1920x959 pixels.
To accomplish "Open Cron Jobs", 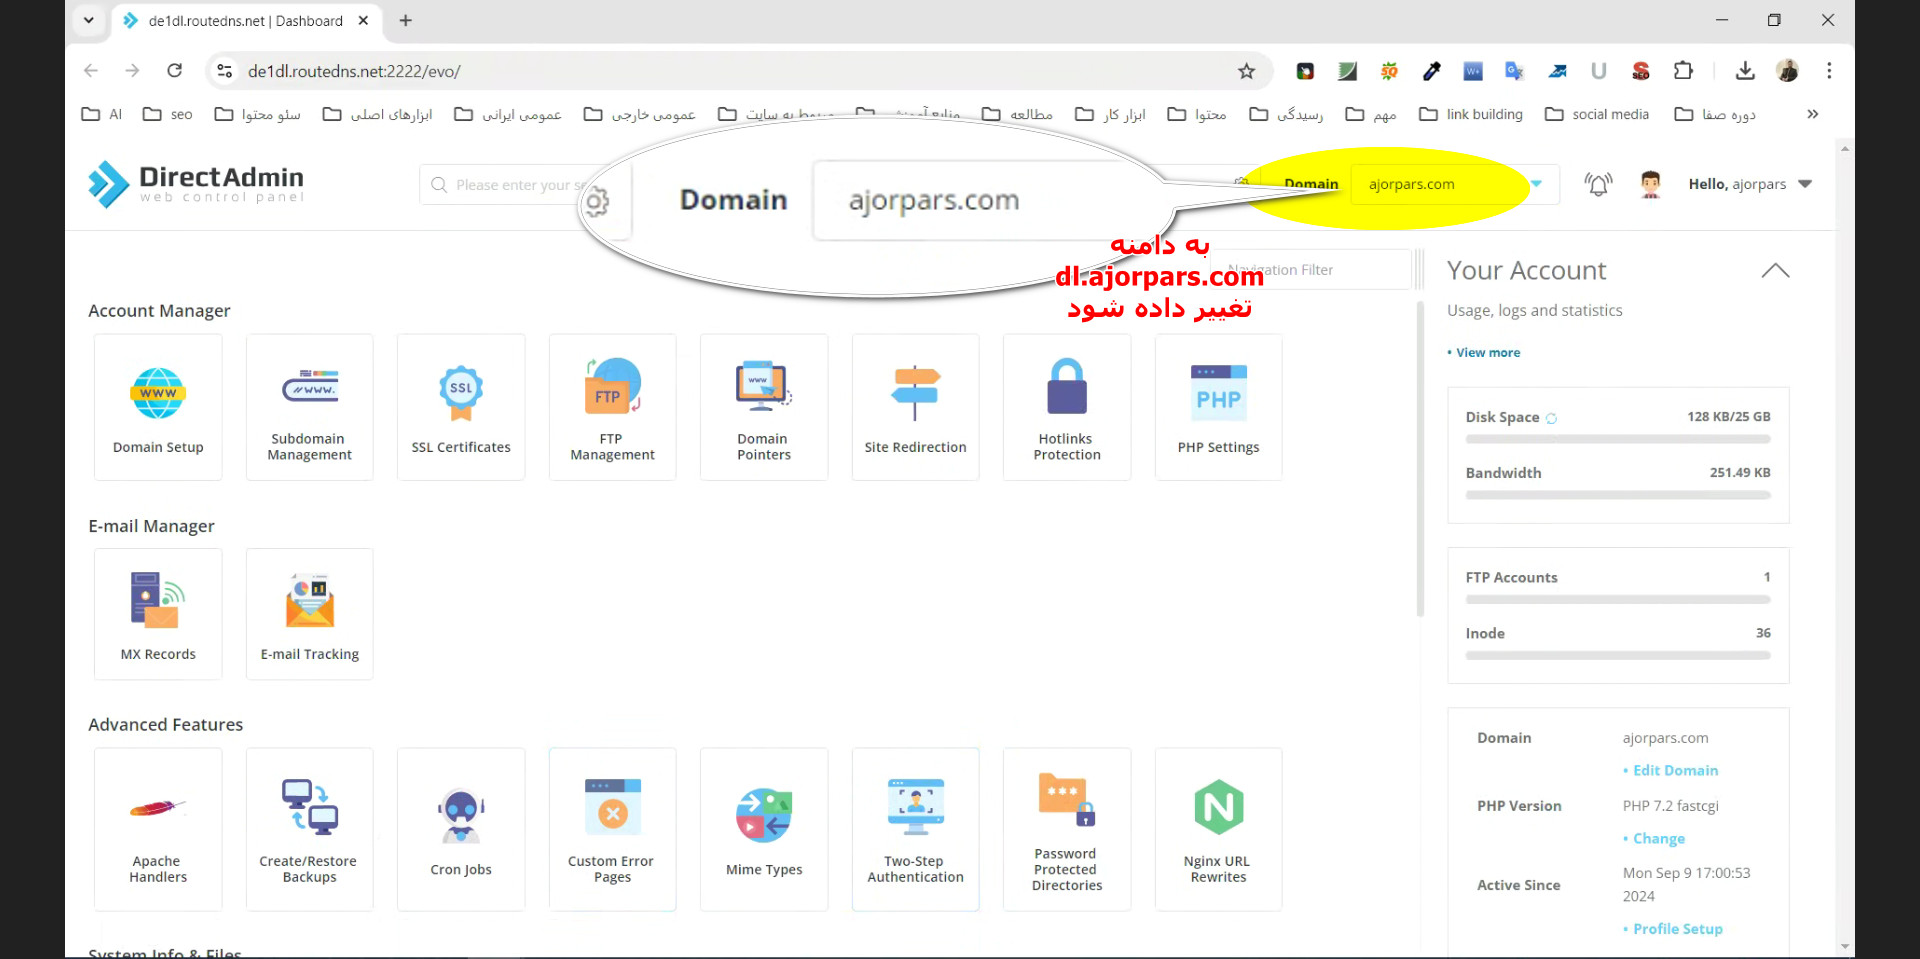I will pyautogui.click(x=461, y=829).
